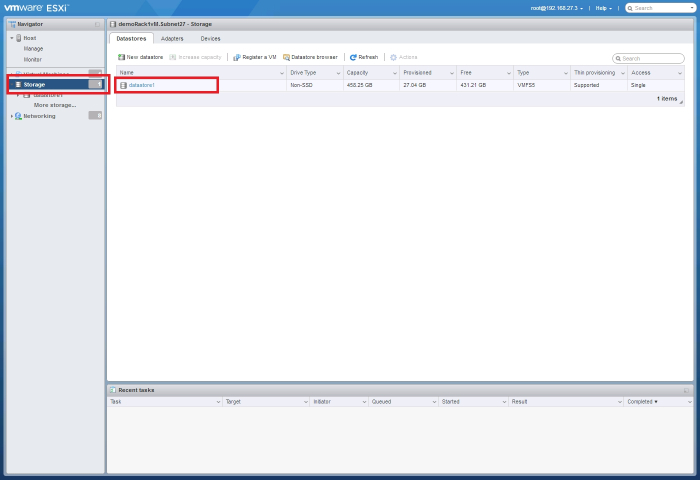Click the VMware ESXi logo
The height and width of the screenshot is (480, 700).
pyautogui.click(x=37, y=8)
